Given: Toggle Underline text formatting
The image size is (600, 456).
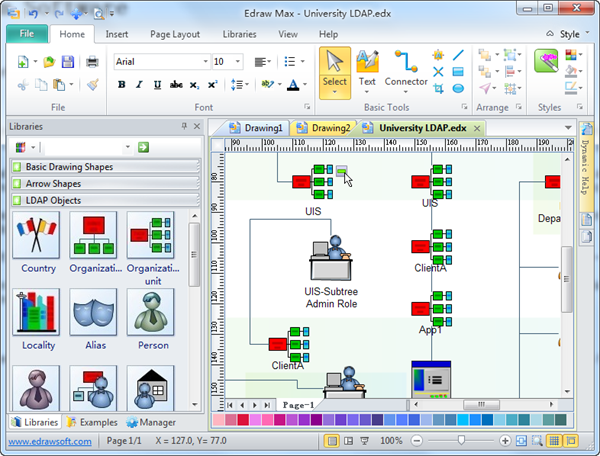Looking at the screenshot, I should (x=157, y=85).
